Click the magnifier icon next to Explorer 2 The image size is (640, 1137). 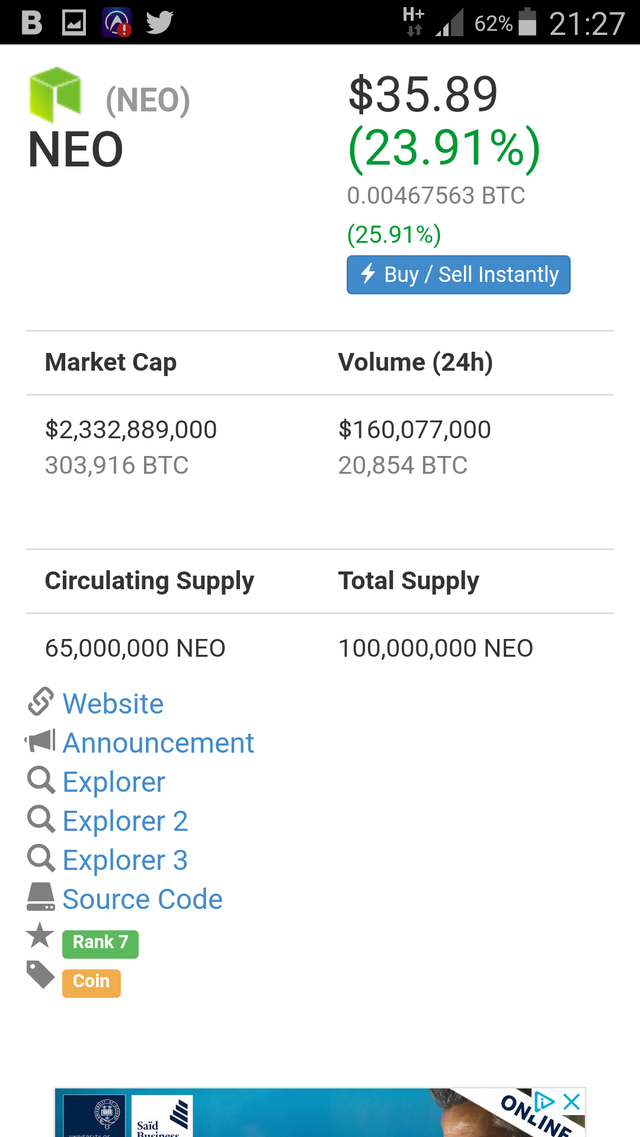pyautogui.click(x=41, y=819)
